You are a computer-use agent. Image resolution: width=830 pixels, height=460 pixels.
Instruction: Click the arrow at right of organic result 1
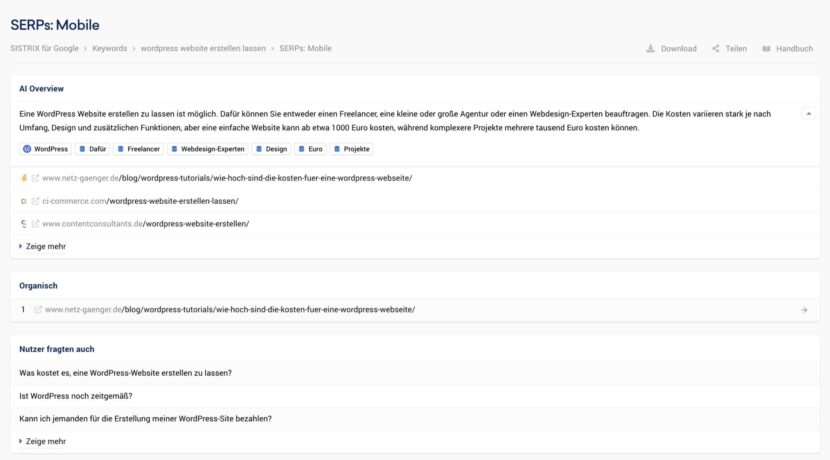coord(804,310)
